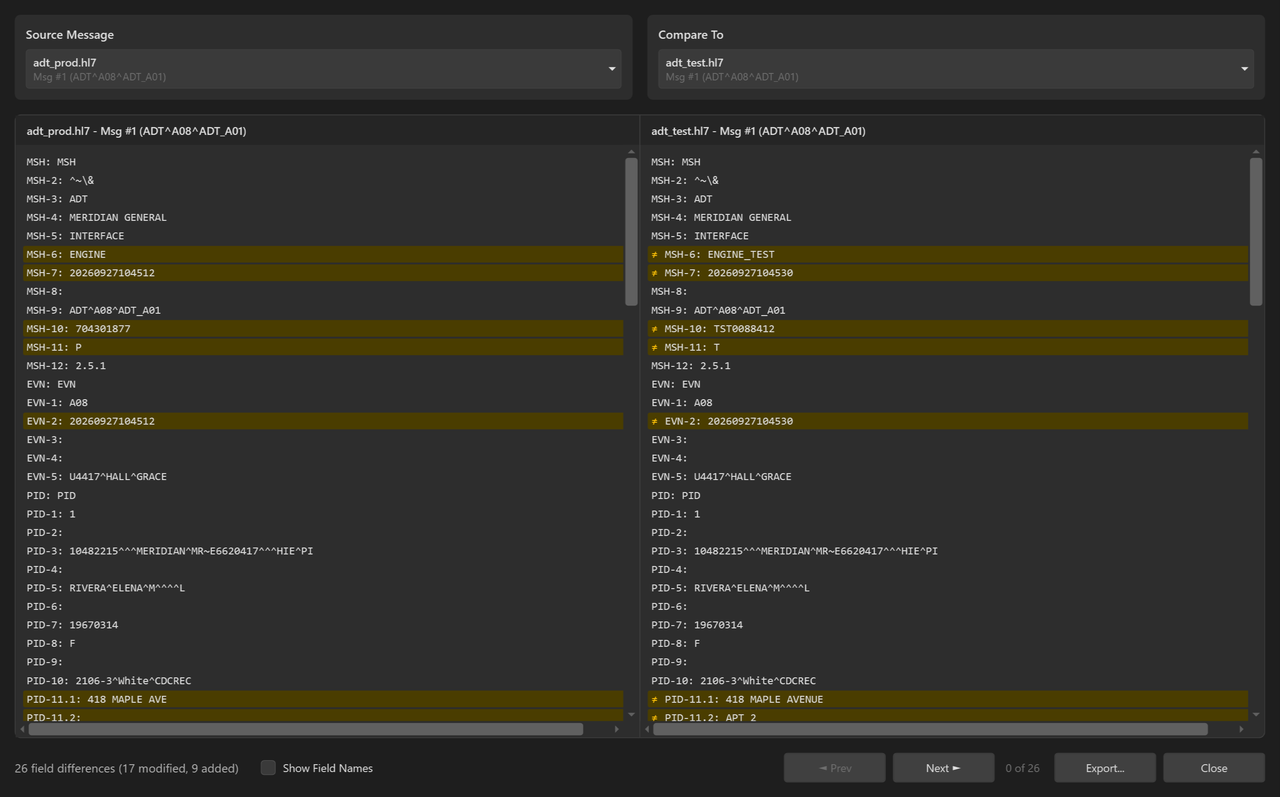The width and height of the screenshot is (1280, 797).
Task: Click the not-equal icon beside MSH-11: T
Action: pos(654,347)
